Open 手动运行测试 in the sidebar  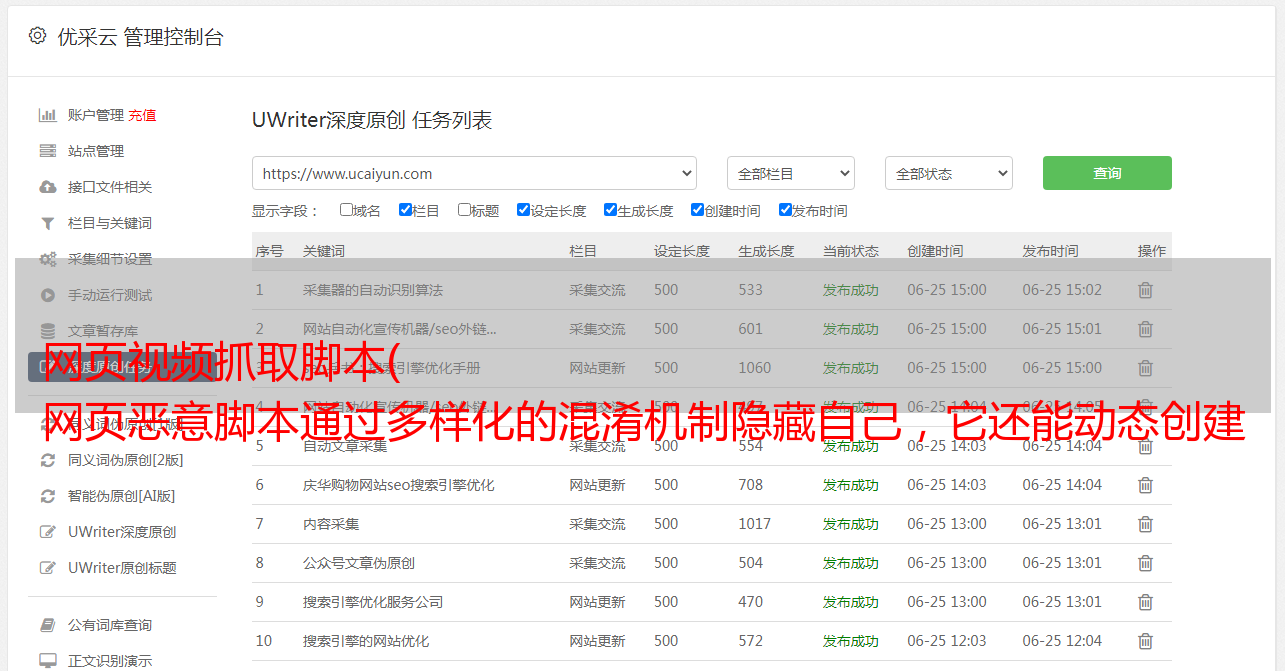click(110, 295)
